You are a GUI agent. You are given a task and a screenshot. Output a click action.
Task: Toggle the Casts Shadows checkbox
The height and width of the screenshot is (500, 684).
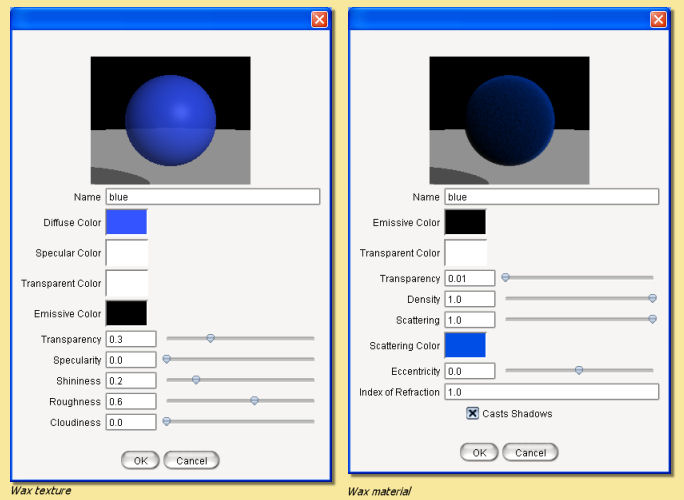click(473, 413)
